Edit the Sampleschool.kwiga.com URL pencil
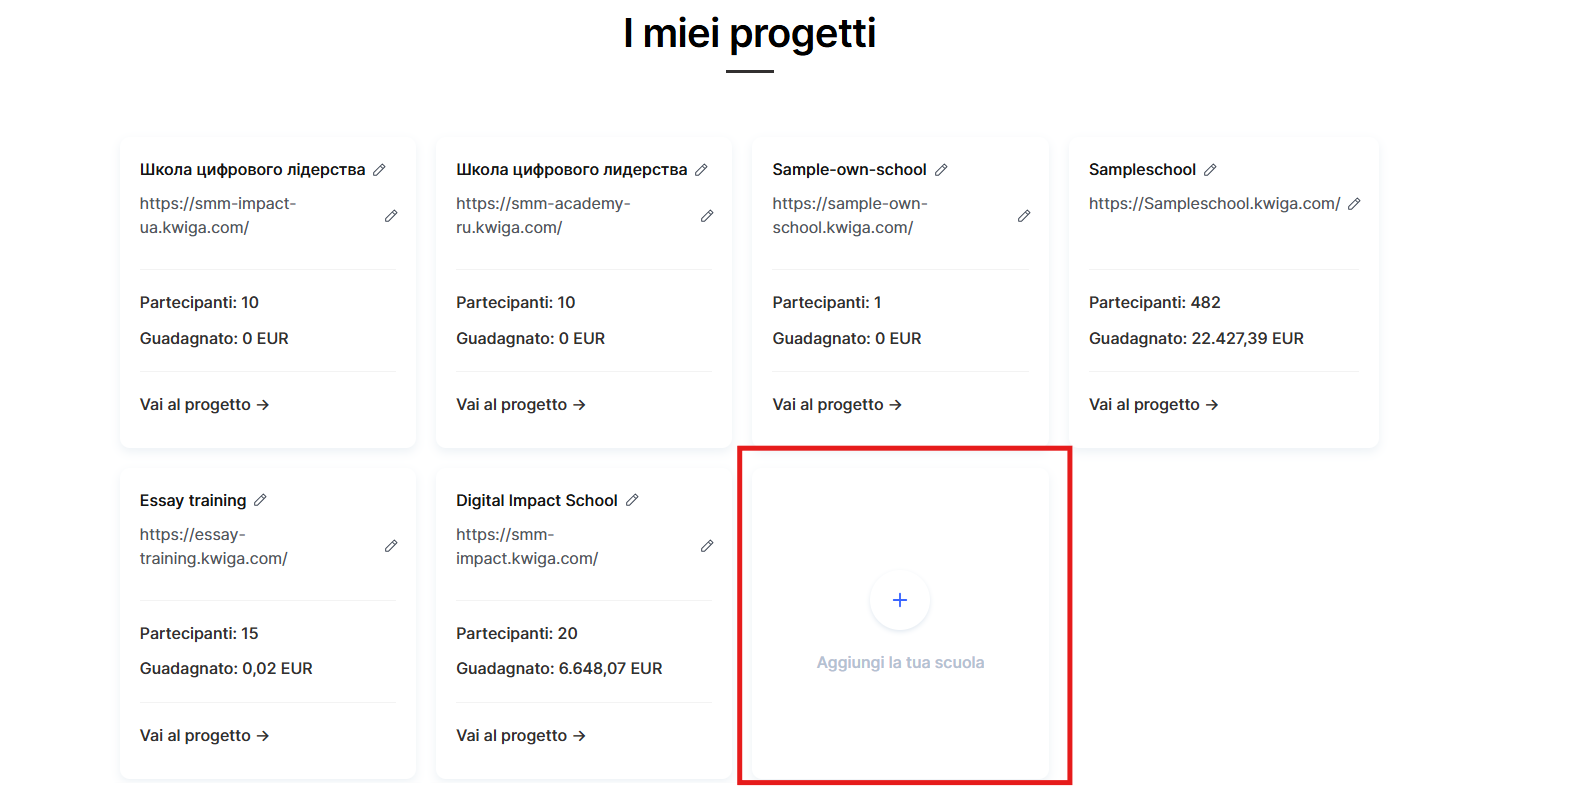This screenshot has height=786, width=1590. [1354, 204]
